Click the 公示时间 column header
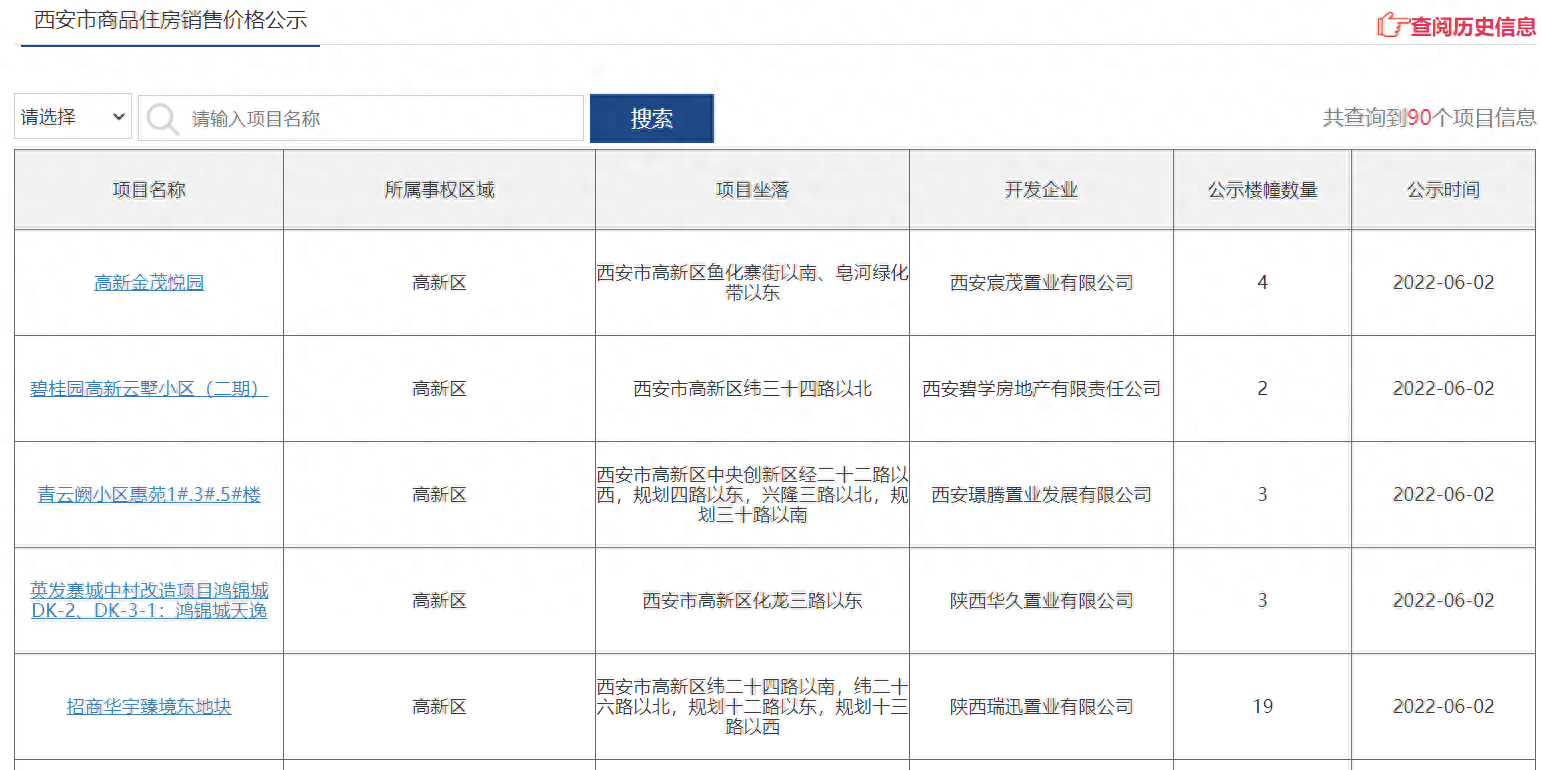This screenshot has width=1541, height=770. (1443, 190)
